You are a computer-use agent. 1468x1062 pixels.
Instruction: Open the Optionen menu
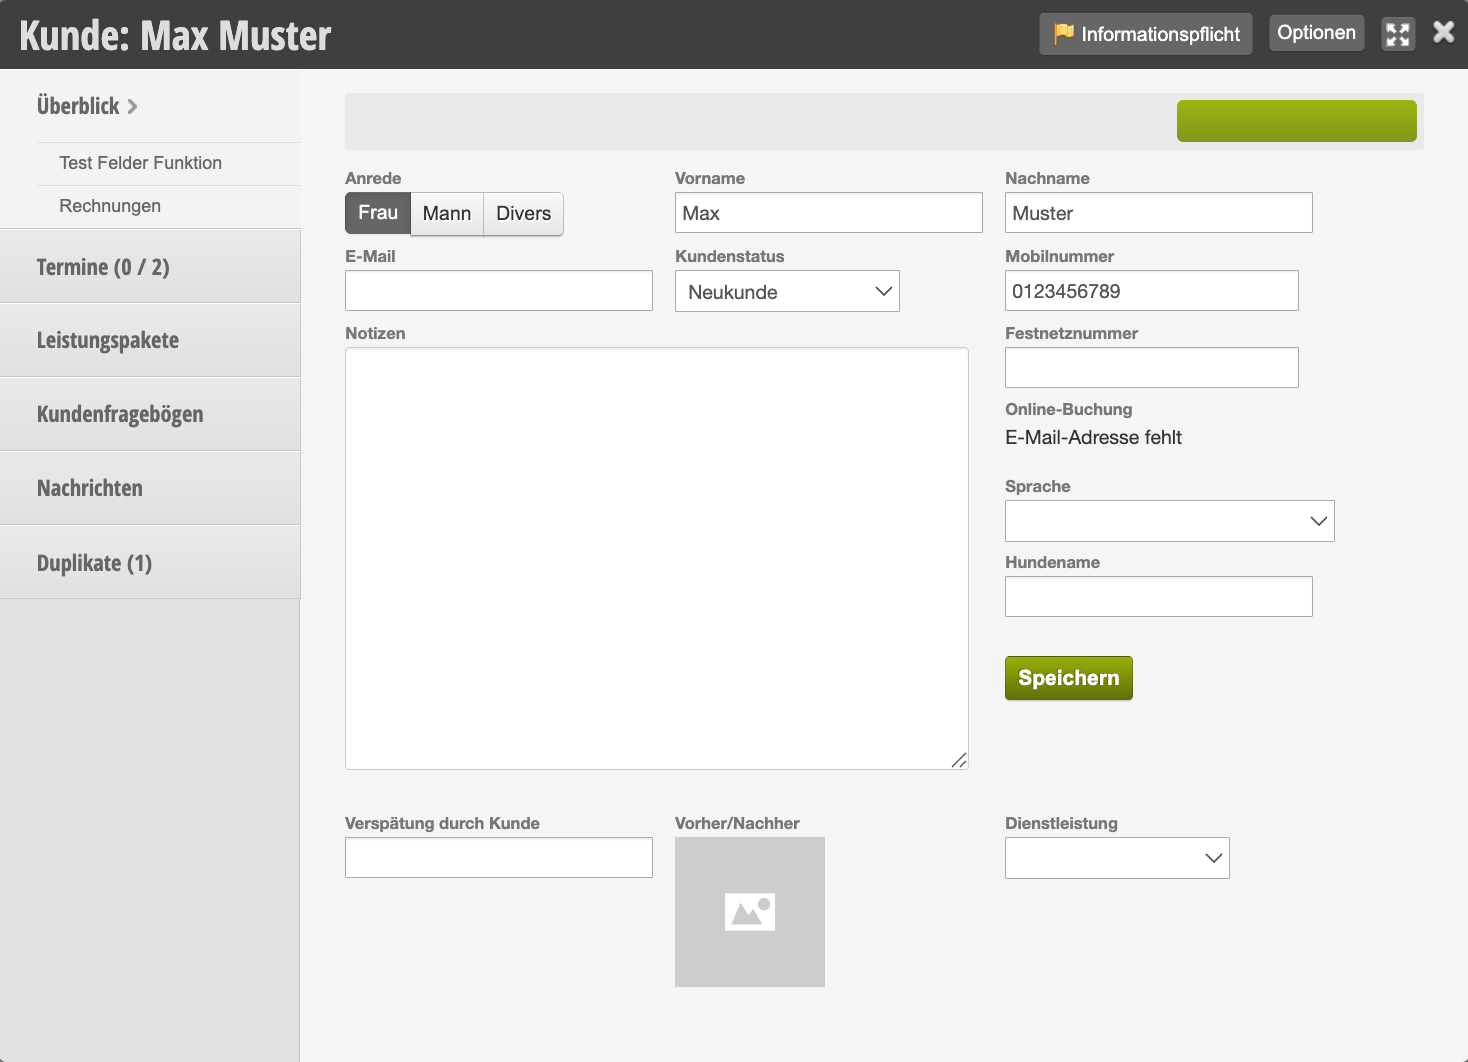1316,33
